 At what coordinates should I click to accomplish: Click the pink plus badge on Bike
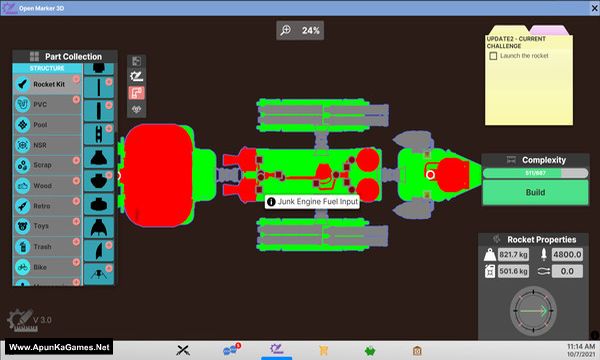[x=76, y=262]
